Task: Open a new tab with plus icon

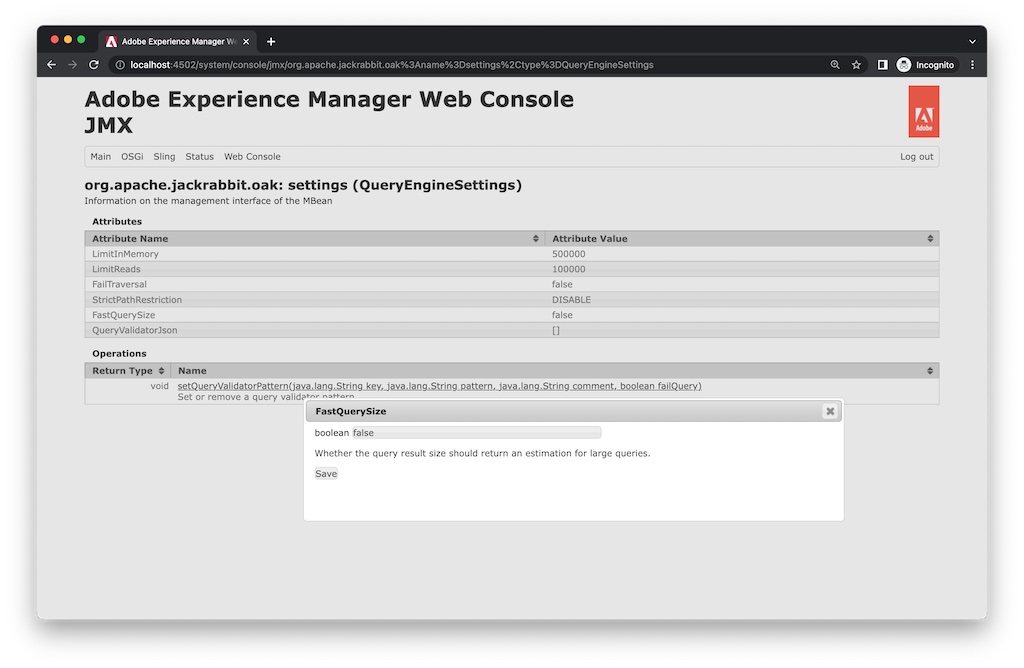Action: point(271,42)
